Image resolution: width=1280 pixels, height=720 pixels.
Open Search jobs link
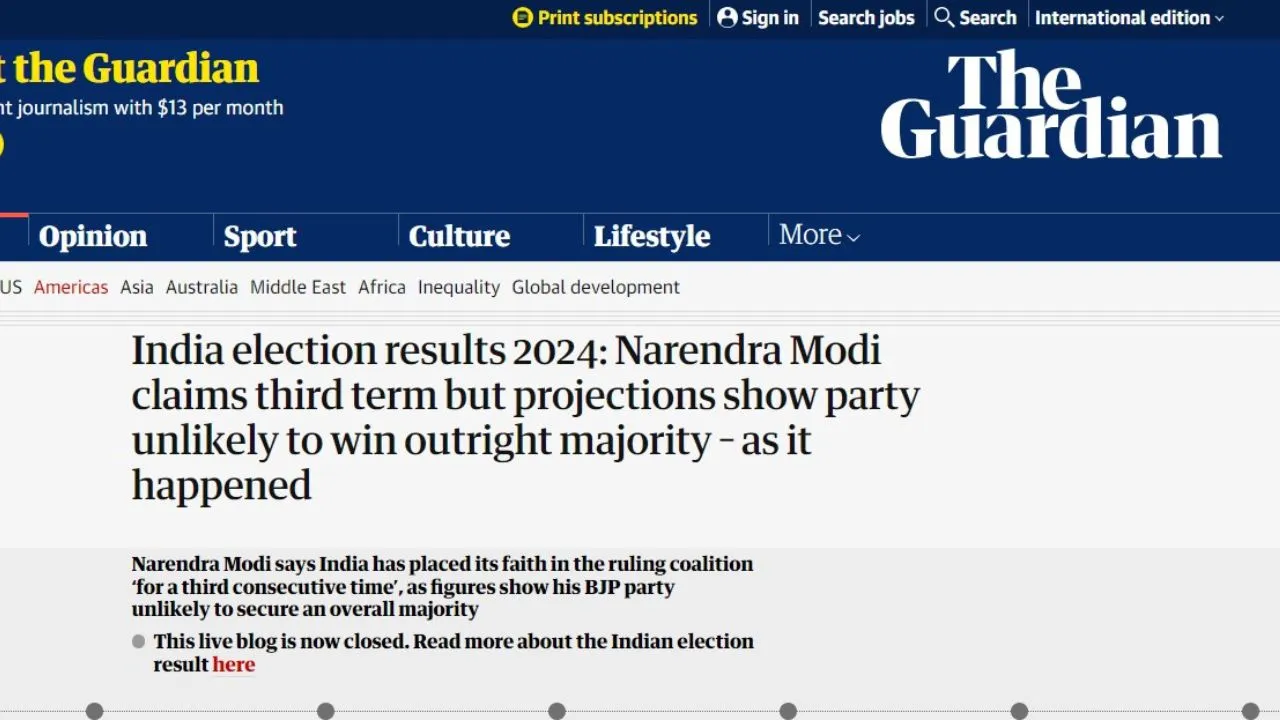866,18
